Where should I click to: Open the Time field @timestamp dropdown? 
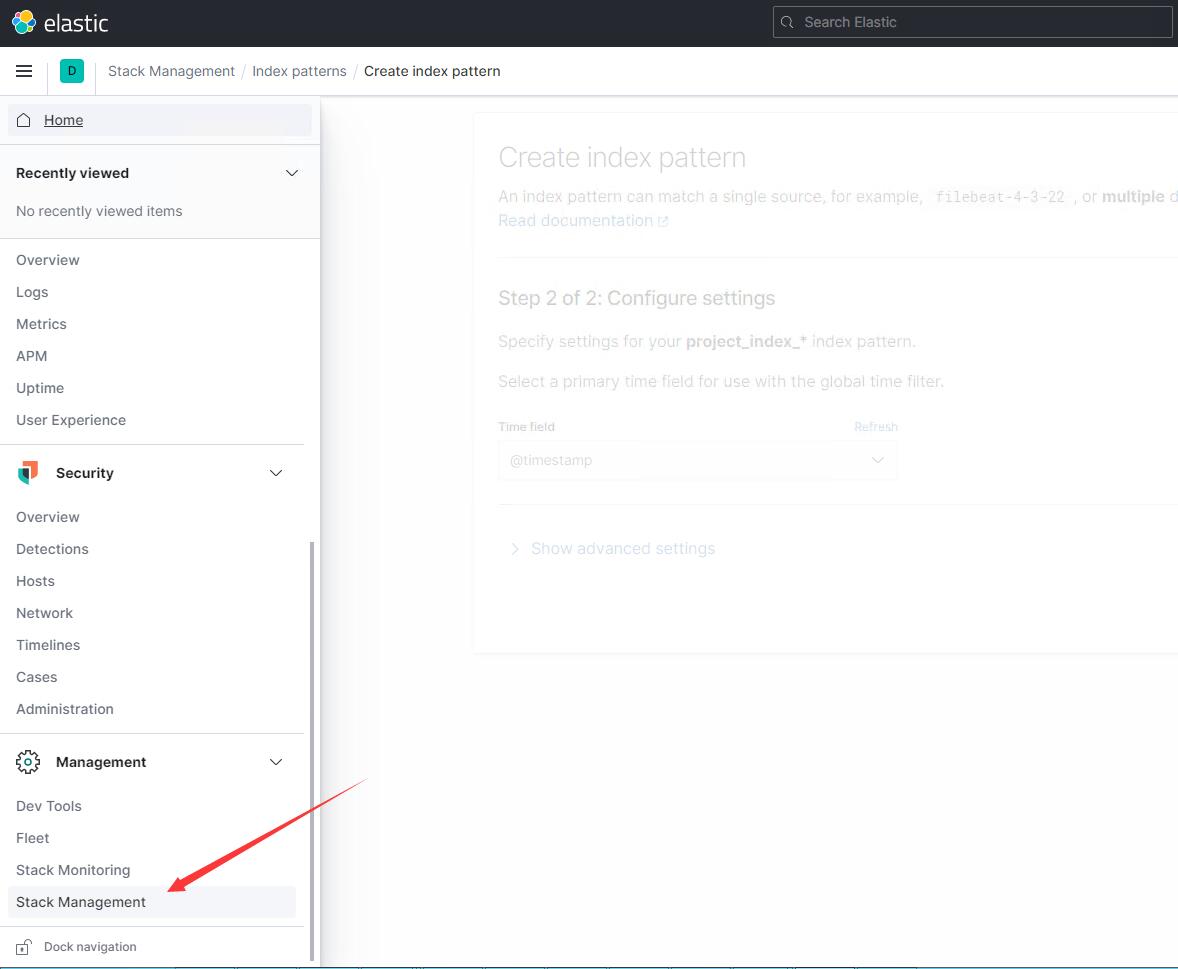(x=697, y=460)
